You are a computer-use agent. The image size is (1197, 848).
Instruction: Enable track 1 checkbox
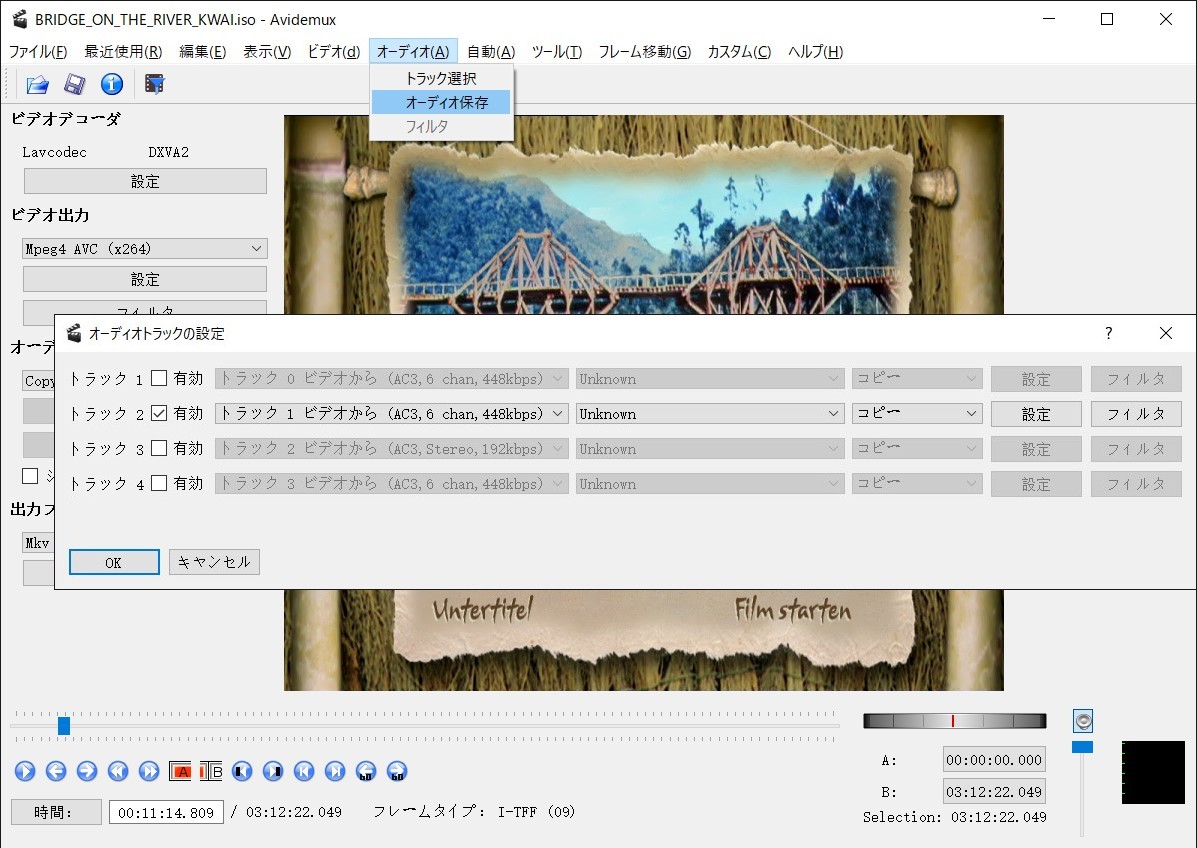pyautogui.click(x=159, y=378)
